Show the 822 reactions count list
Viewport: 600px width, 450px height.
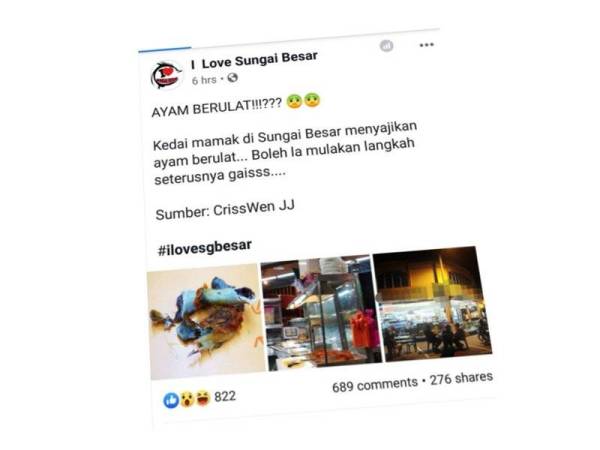[x=225, y=396]
